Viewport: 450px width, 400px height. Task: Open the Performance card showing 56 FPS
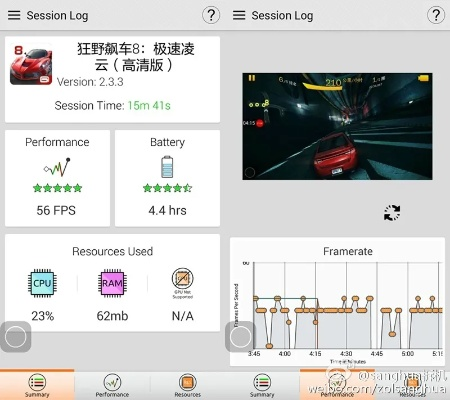pos(57,178)
